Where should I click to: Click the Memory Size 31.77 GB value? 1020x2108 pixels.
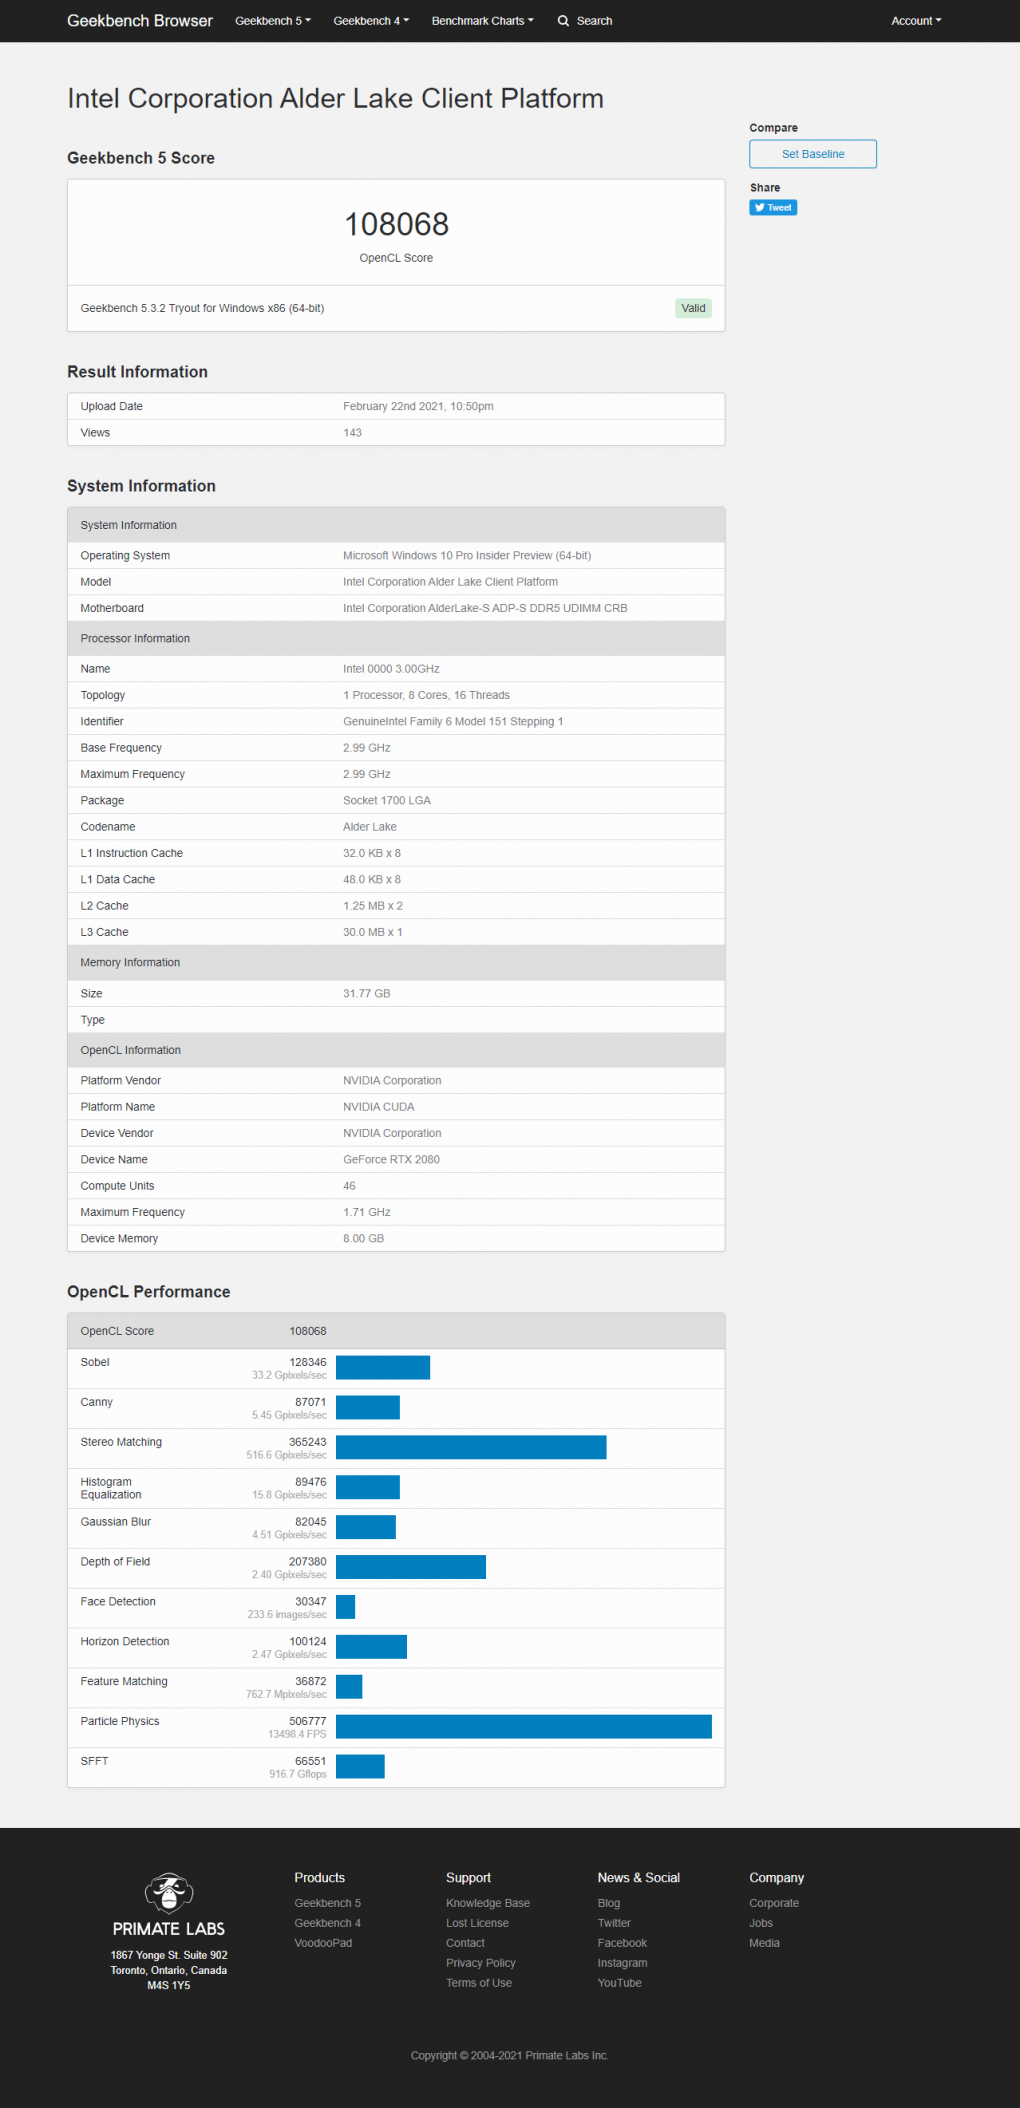click(366, 994)
